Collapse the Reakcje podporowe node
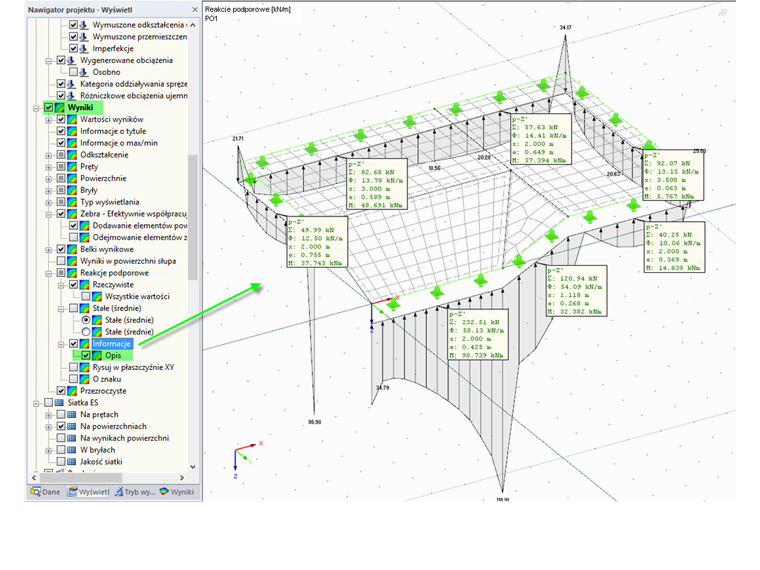Screen dimensions: 760x570 48,273
